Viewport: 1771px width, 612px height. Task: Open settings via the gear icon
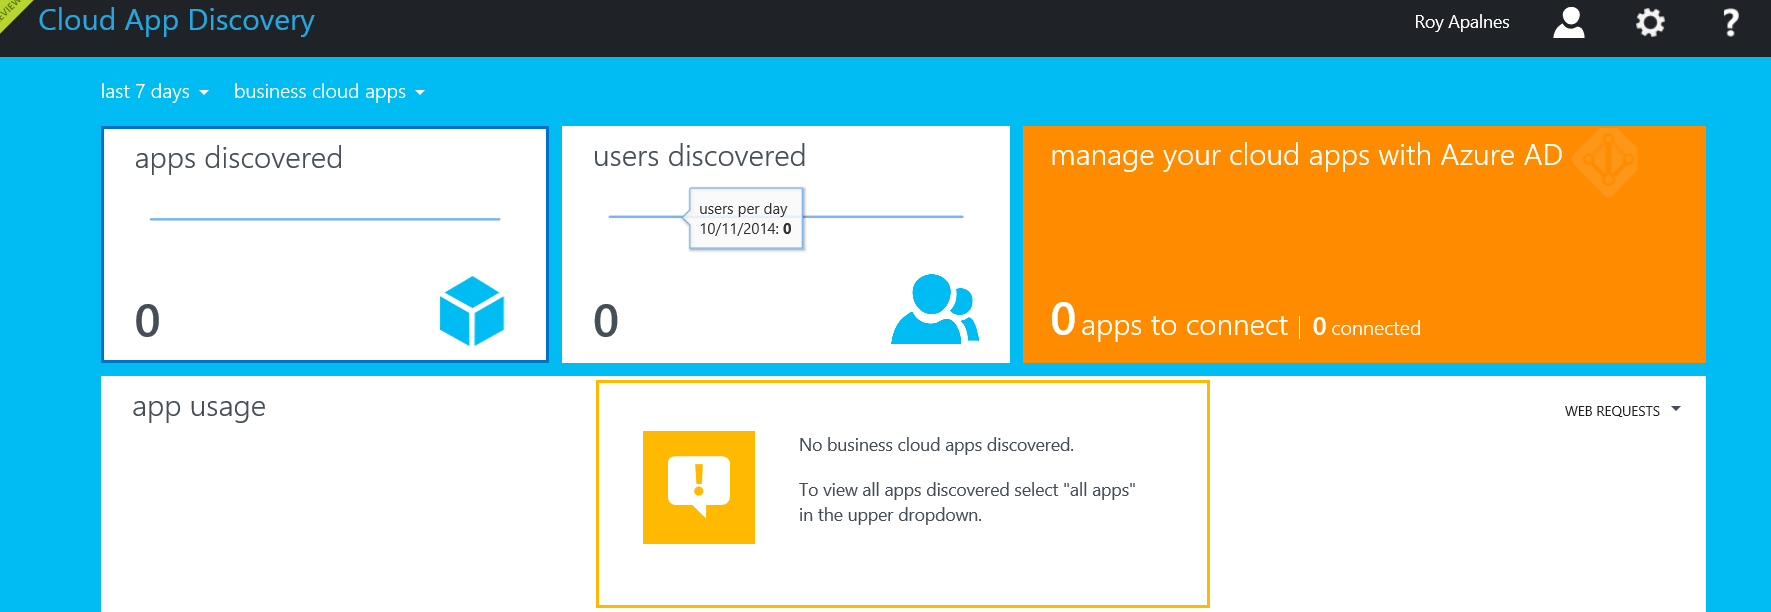[1650, 22]
